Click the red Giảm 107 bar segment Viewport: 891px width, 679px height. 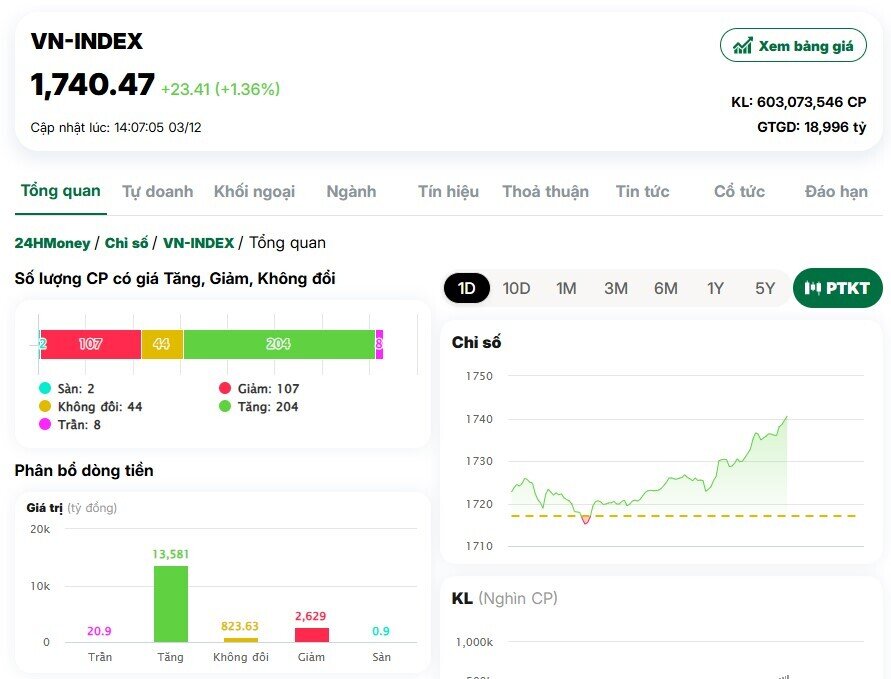click(x=90, y=344)
